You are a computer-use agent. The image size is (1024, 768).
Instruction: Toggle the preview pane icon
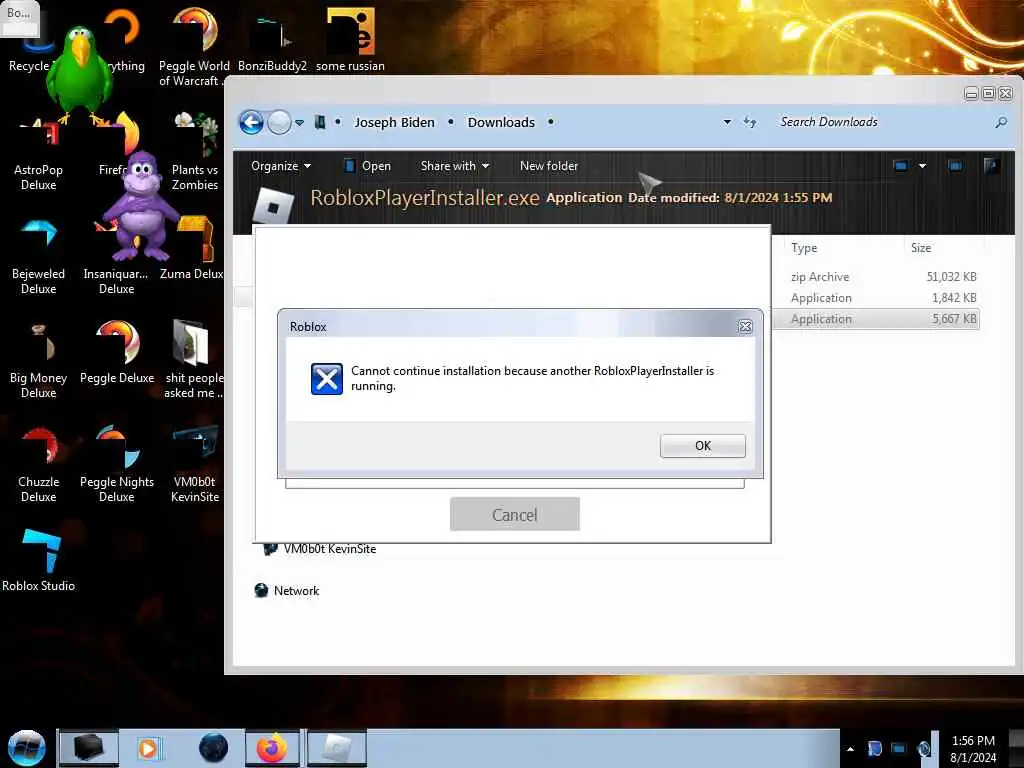click(955, 166)
